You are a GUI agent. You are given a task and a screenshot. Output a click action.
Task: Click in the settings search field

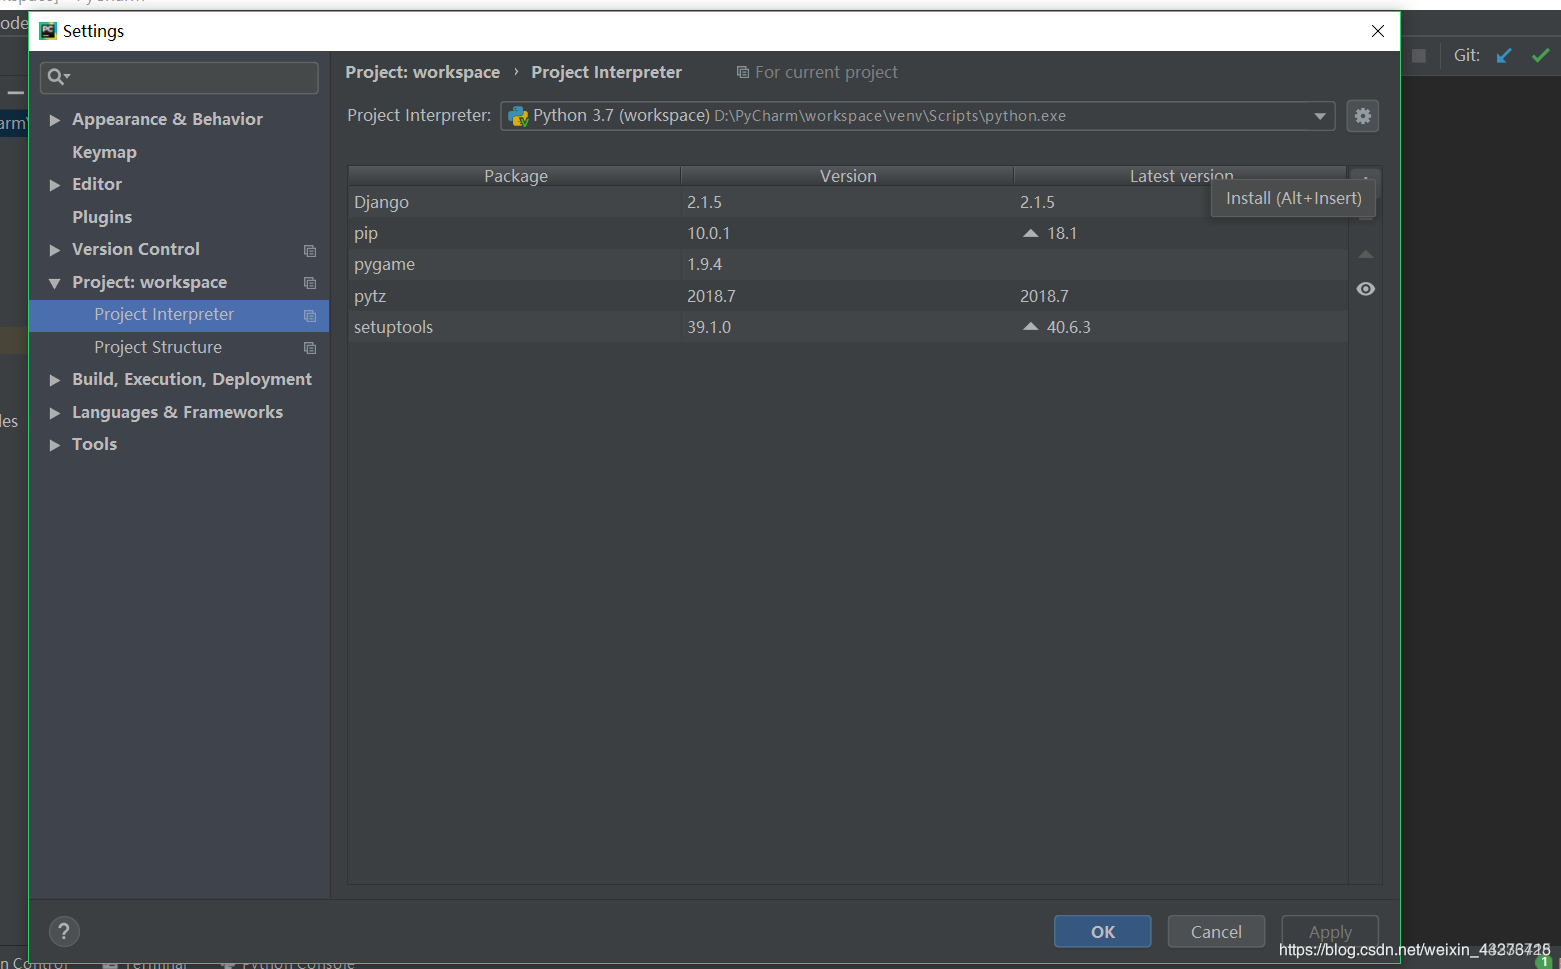[x=179, y=77]
